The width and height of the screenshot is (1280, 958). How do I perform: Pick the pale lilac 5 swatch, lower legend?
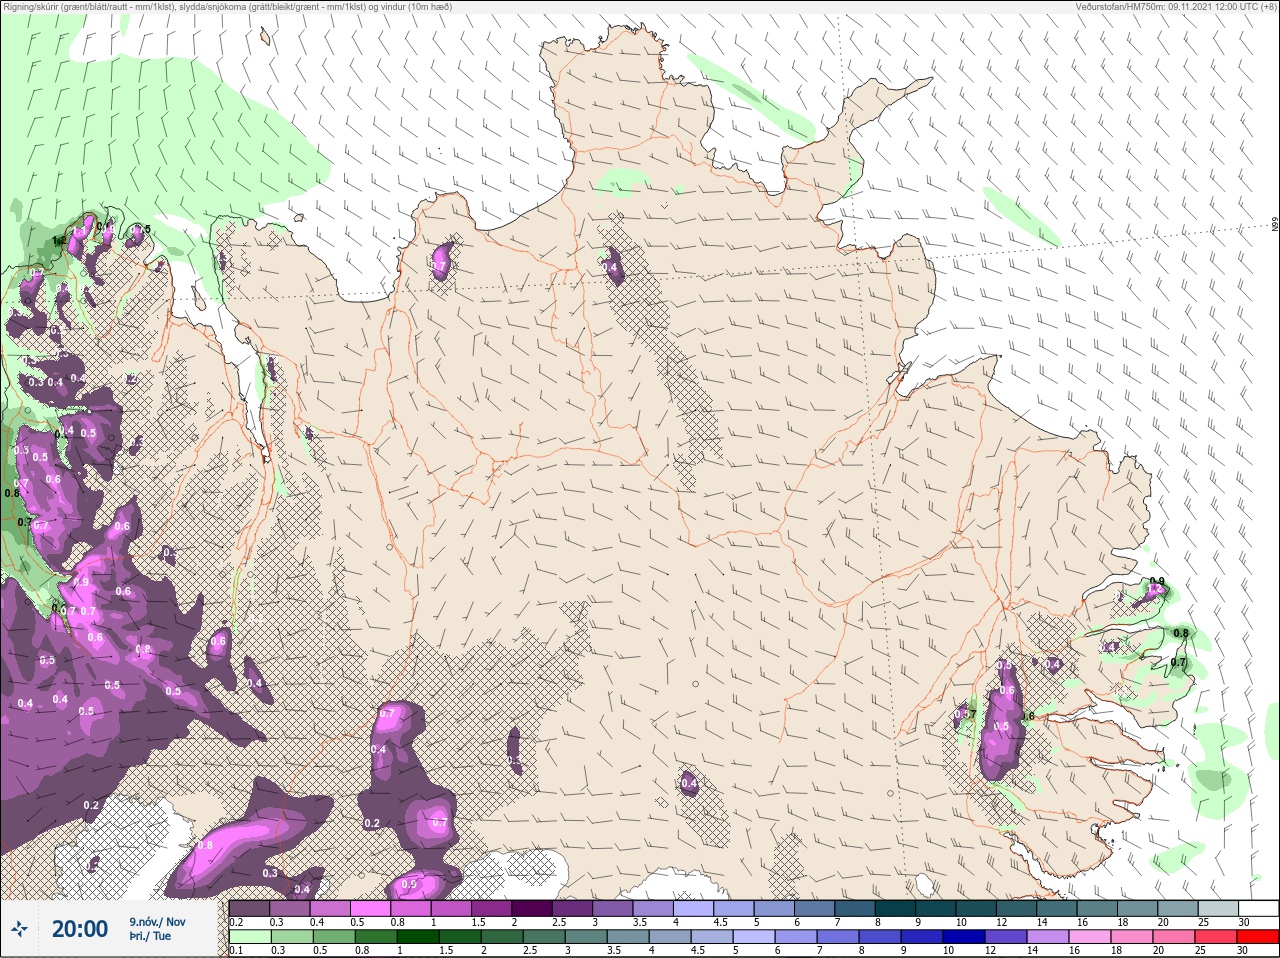(x=753, y=937)
